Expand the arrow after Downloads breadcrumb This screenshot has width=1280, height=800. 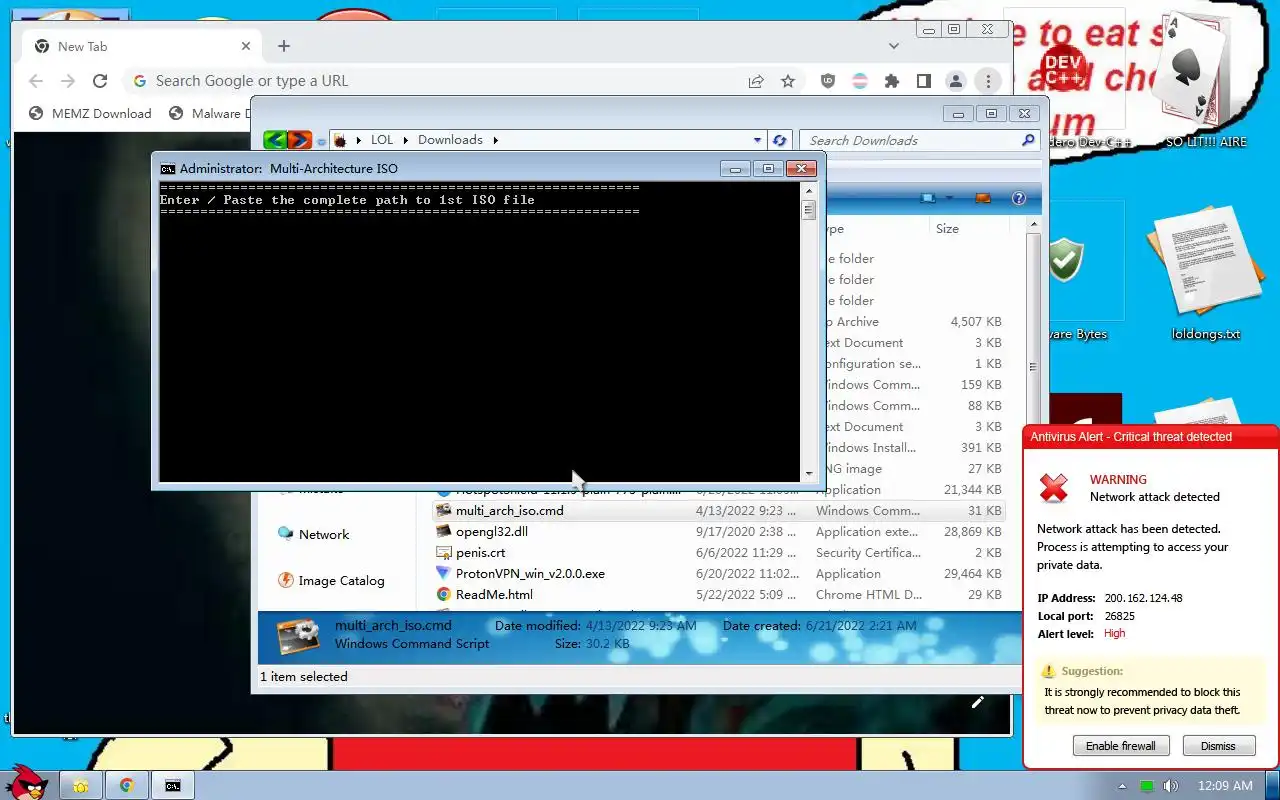click(495, 140)
